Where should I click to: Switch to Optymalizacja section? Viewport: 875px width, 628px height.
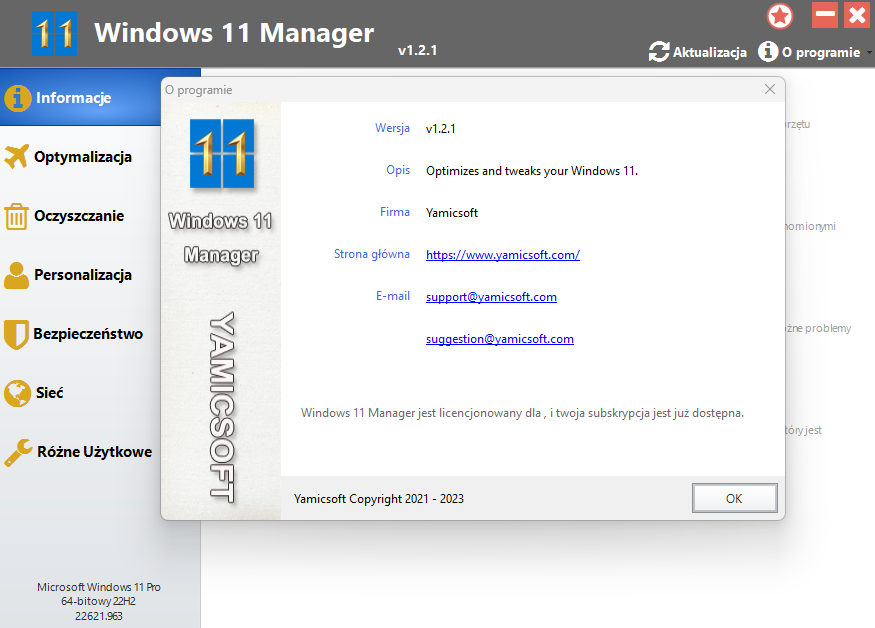pos(83,157)
